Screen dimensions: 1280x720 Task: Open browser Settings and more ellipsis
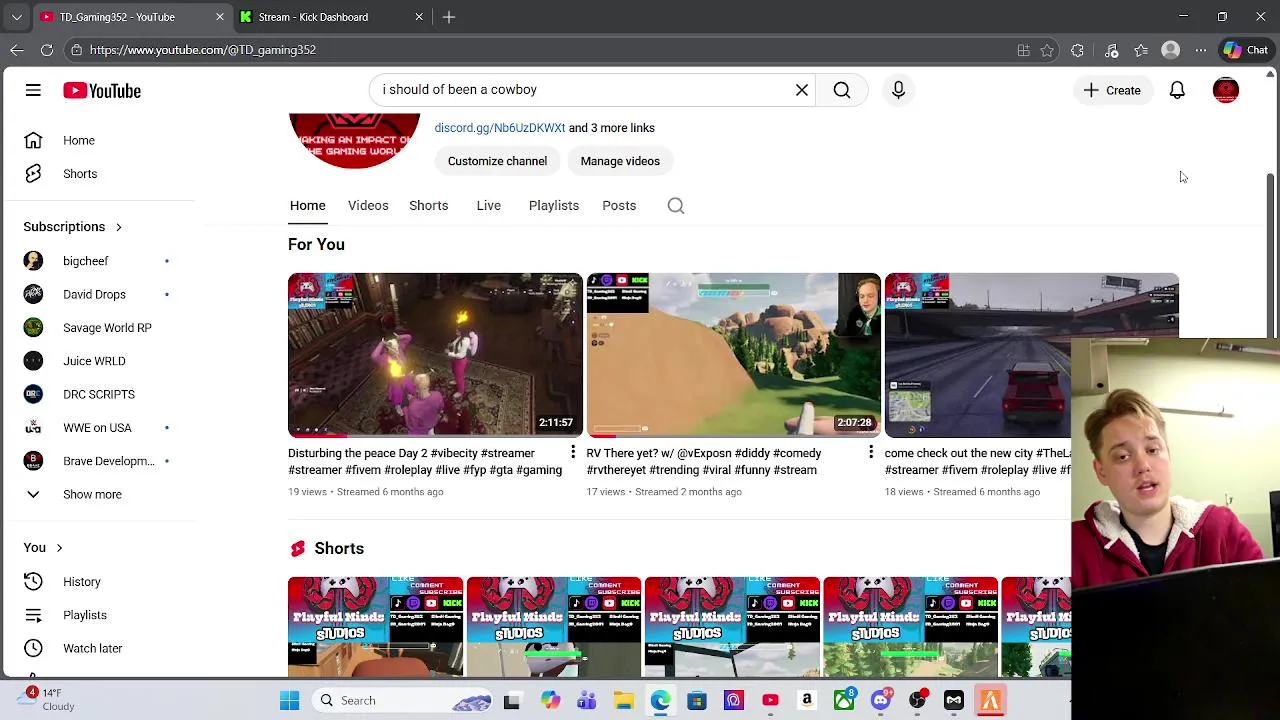(x=1201, y=50)
